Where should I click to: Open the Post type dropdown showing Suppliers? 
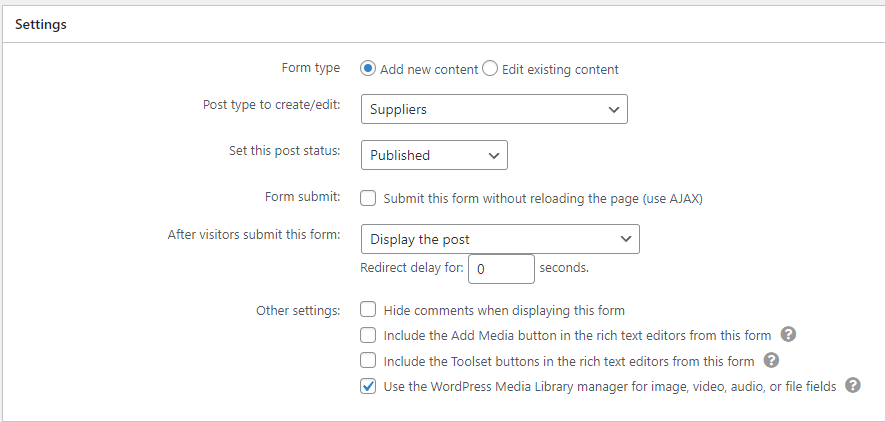coord(494,109)
